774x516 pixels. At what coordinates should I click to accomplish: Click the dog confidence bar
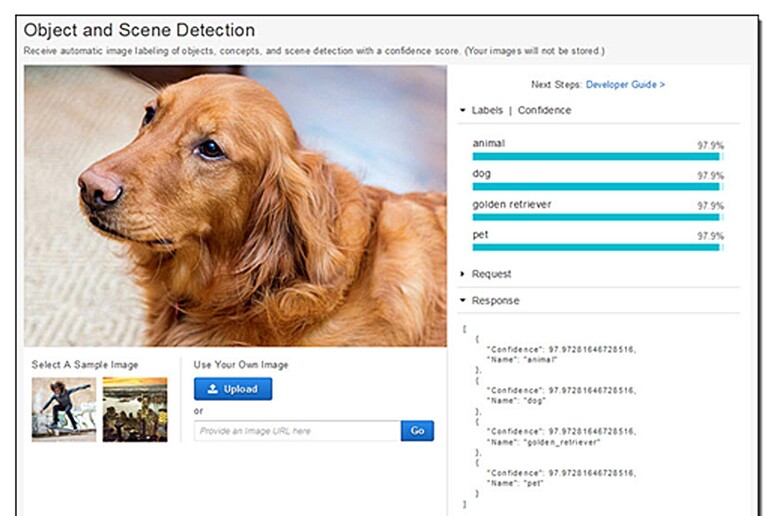597,187
